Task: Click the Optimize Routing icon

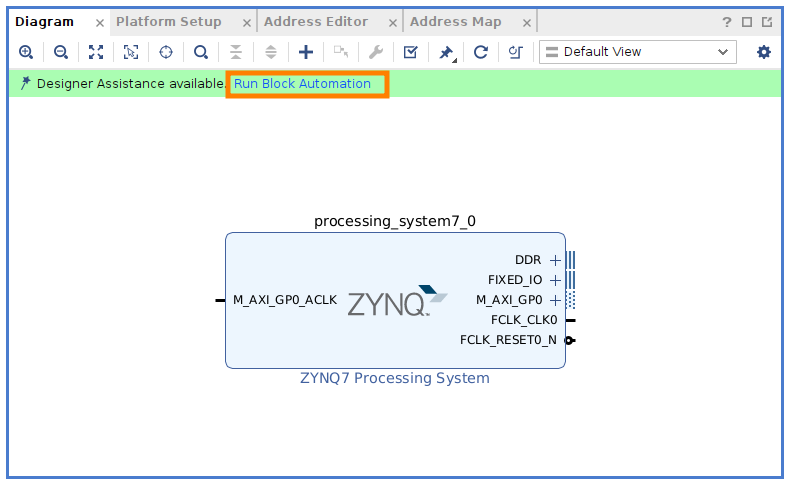Action: coord(516,52)
